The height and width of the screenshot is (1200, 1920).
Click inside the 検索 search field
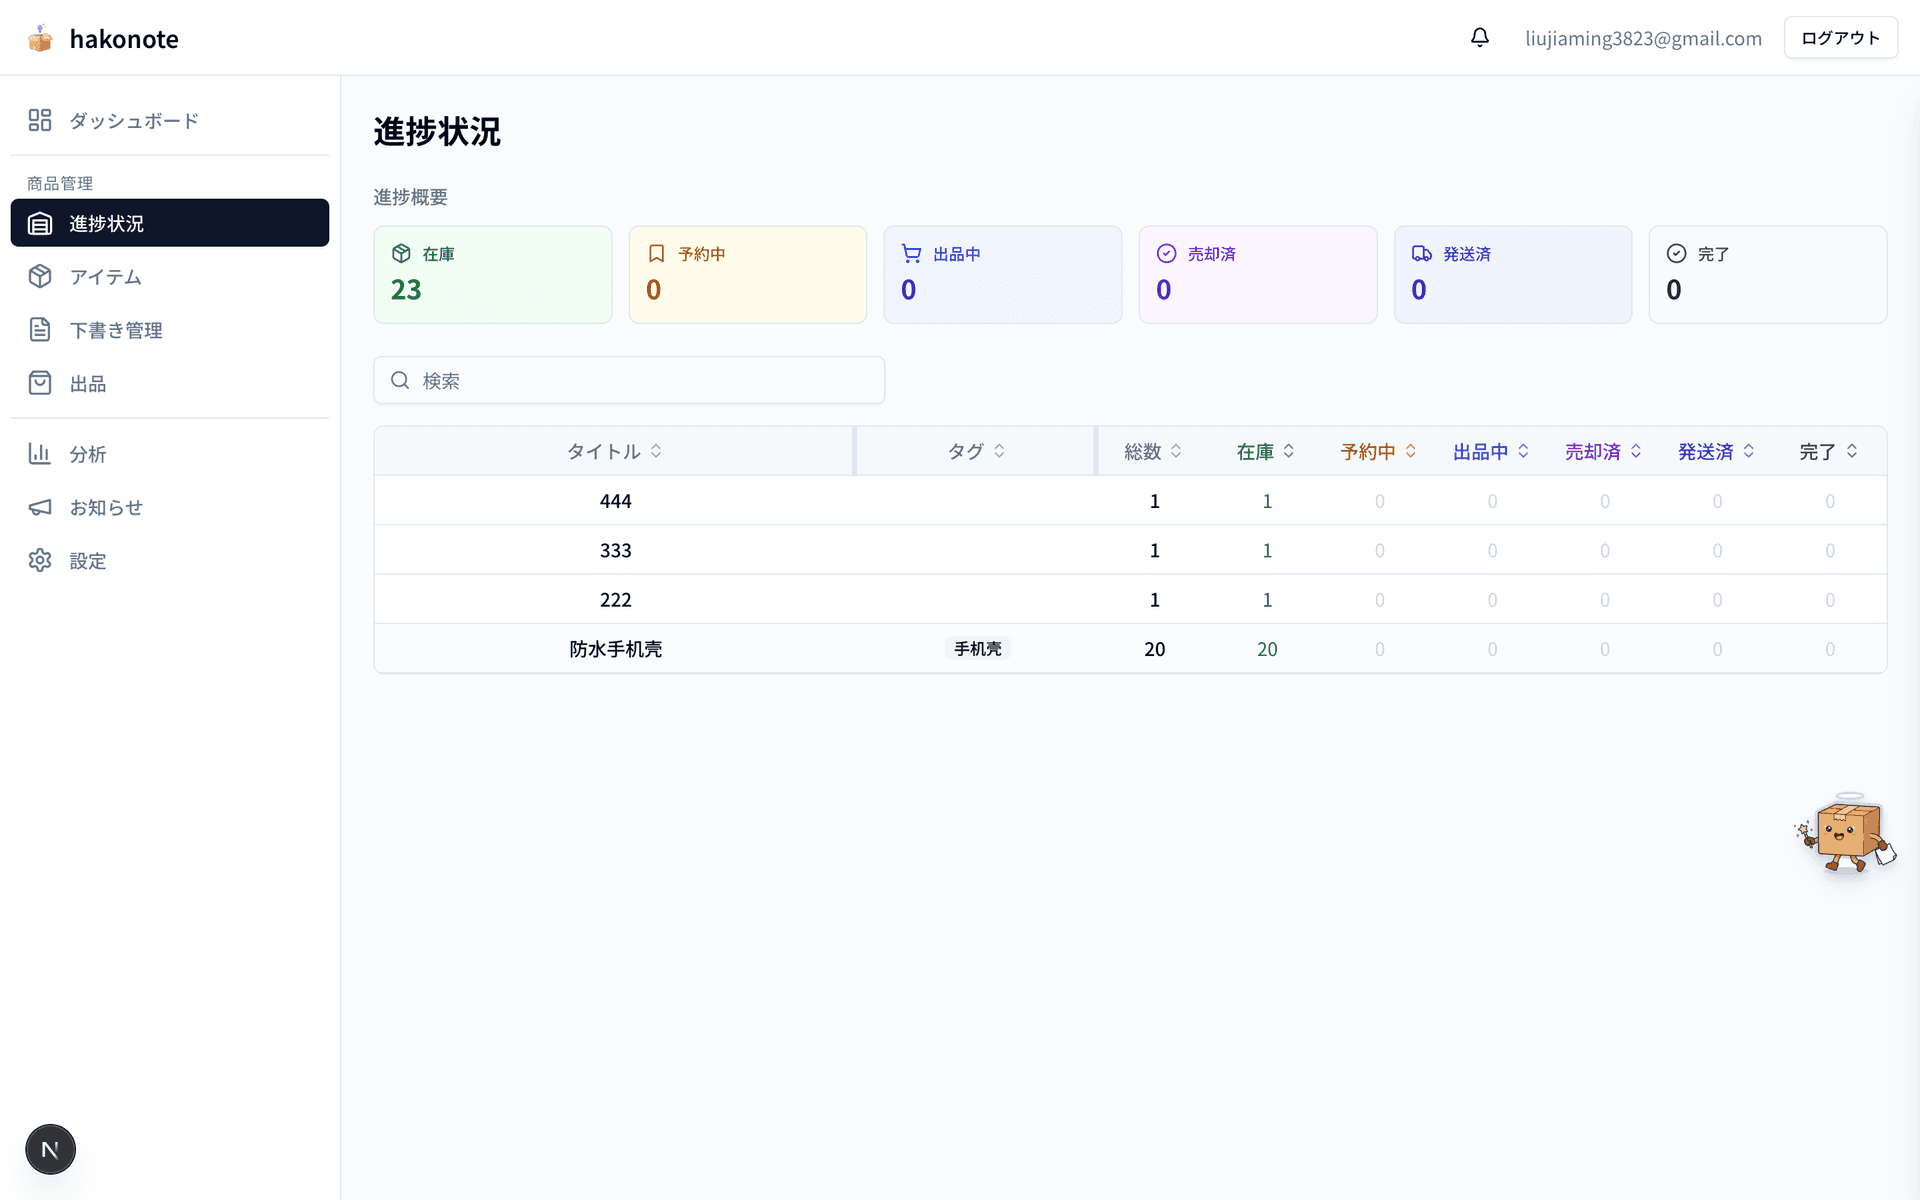(x=628, y=380)
